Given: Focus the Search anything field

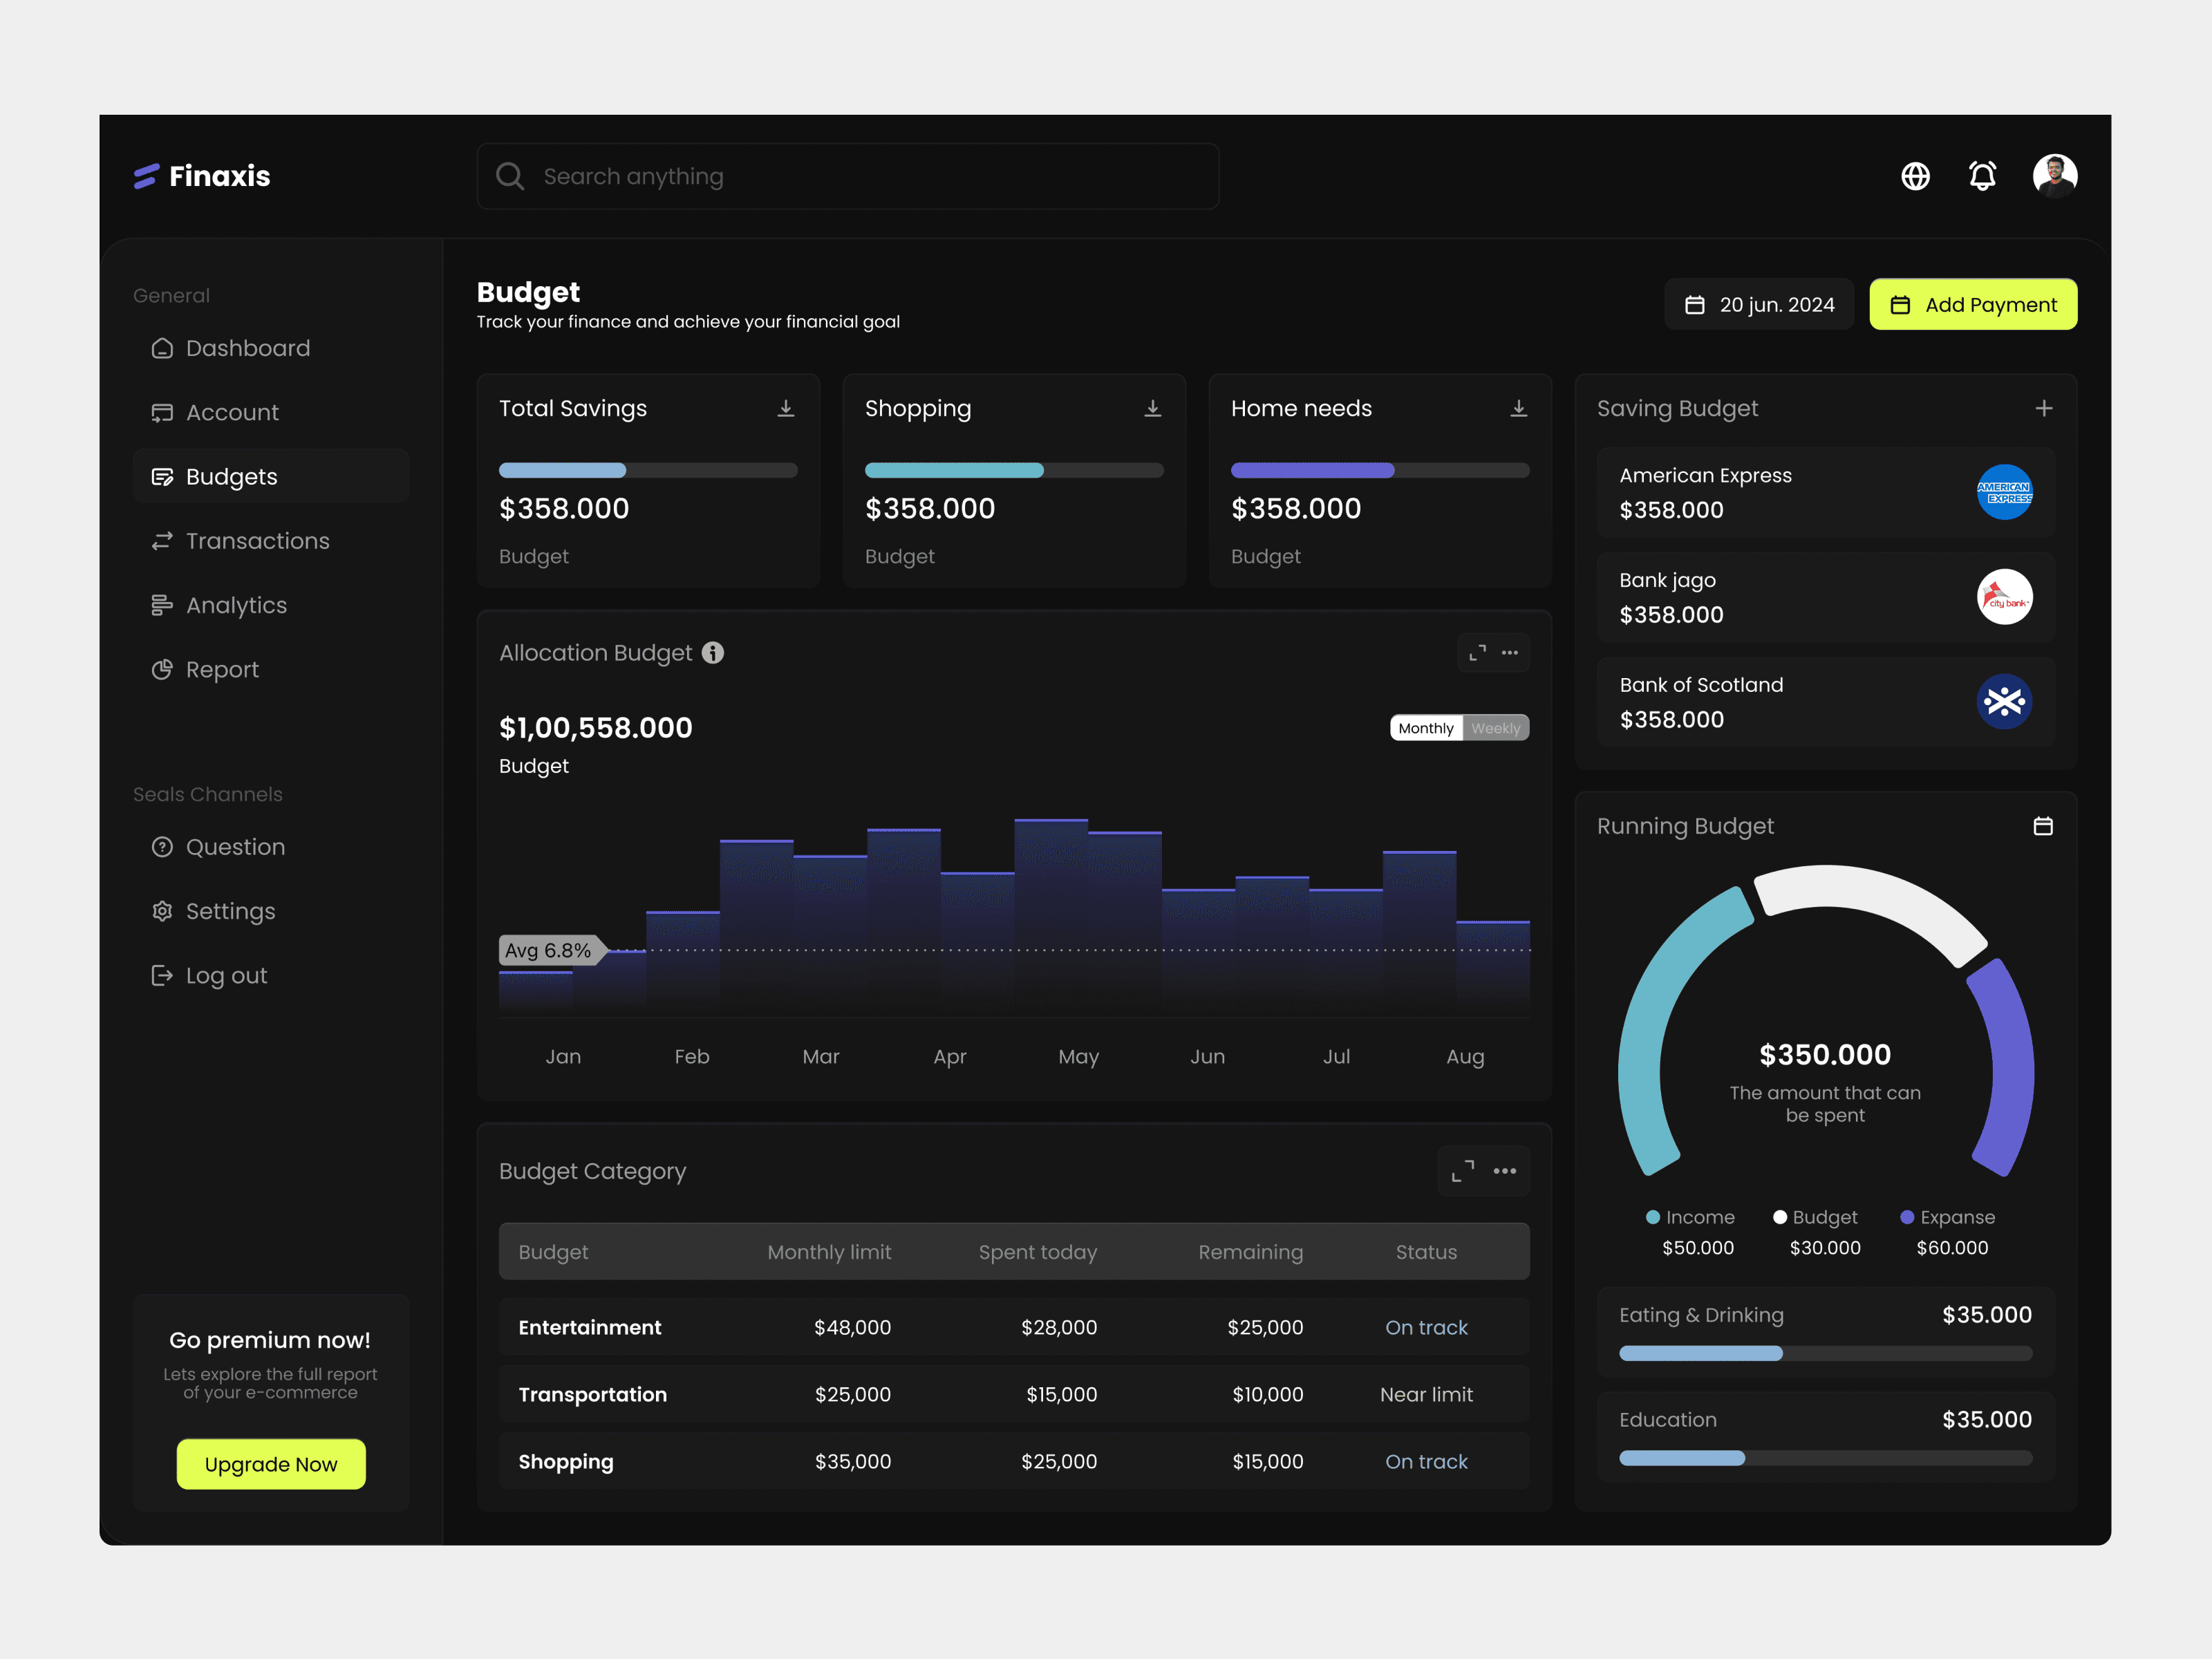Looking at the screenshot, I should (848, 176).
